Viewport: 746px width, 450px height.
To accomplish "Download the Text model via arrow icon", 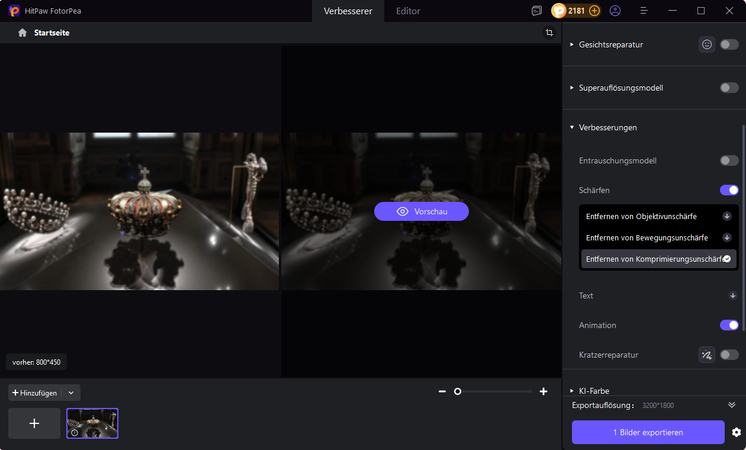I will click(x=729, y=295).
